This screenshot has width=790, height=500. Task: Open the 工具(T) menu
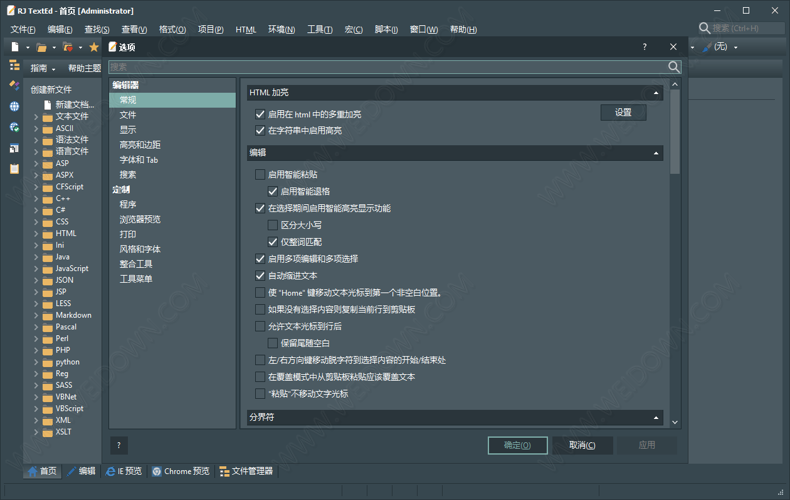[x=320, y=29]
